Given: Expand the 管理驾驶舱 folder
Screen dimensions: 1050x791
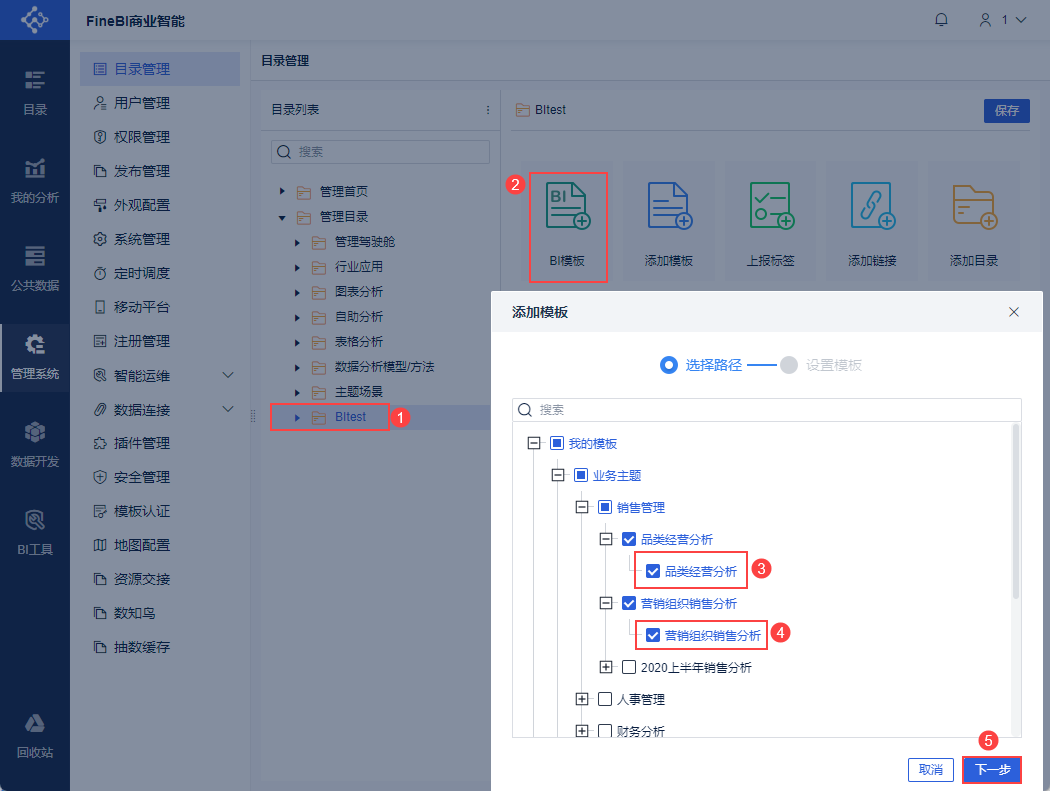Looking at the screenshot, I should (x=297, y=242).
